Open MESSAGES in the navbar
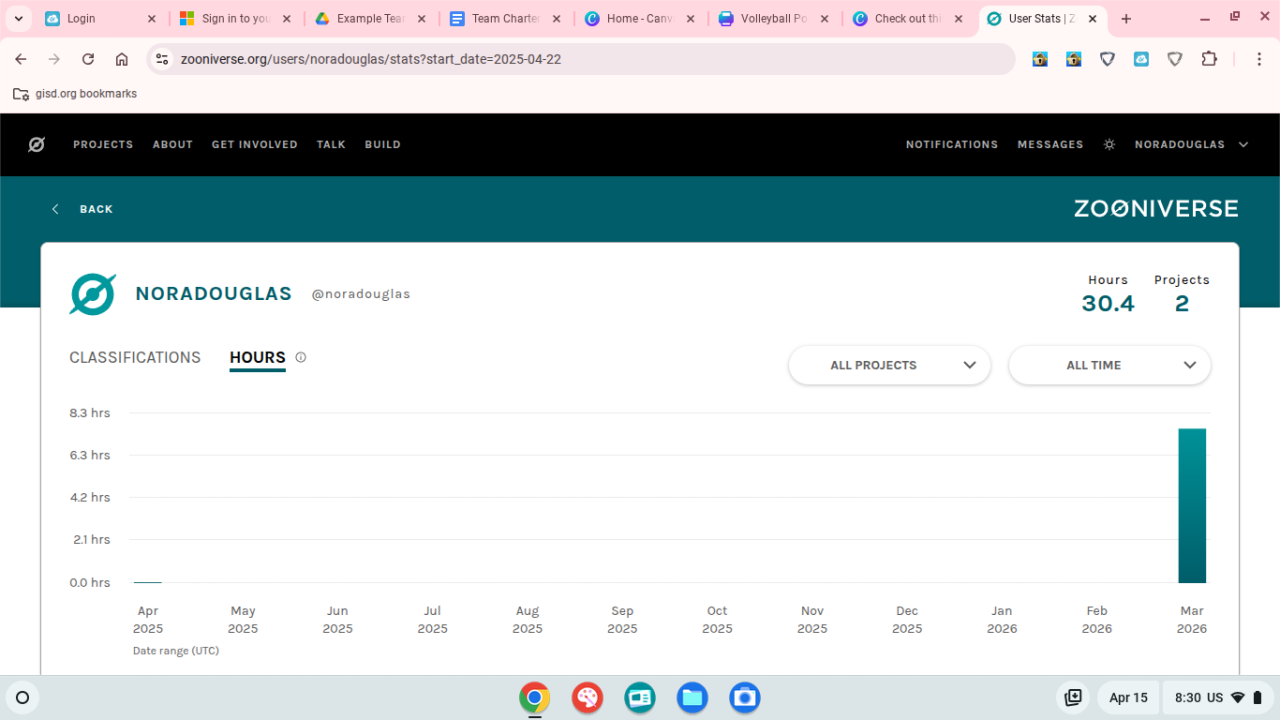The height and width of the screenshot is (720, 1280). coord(1050,144)
